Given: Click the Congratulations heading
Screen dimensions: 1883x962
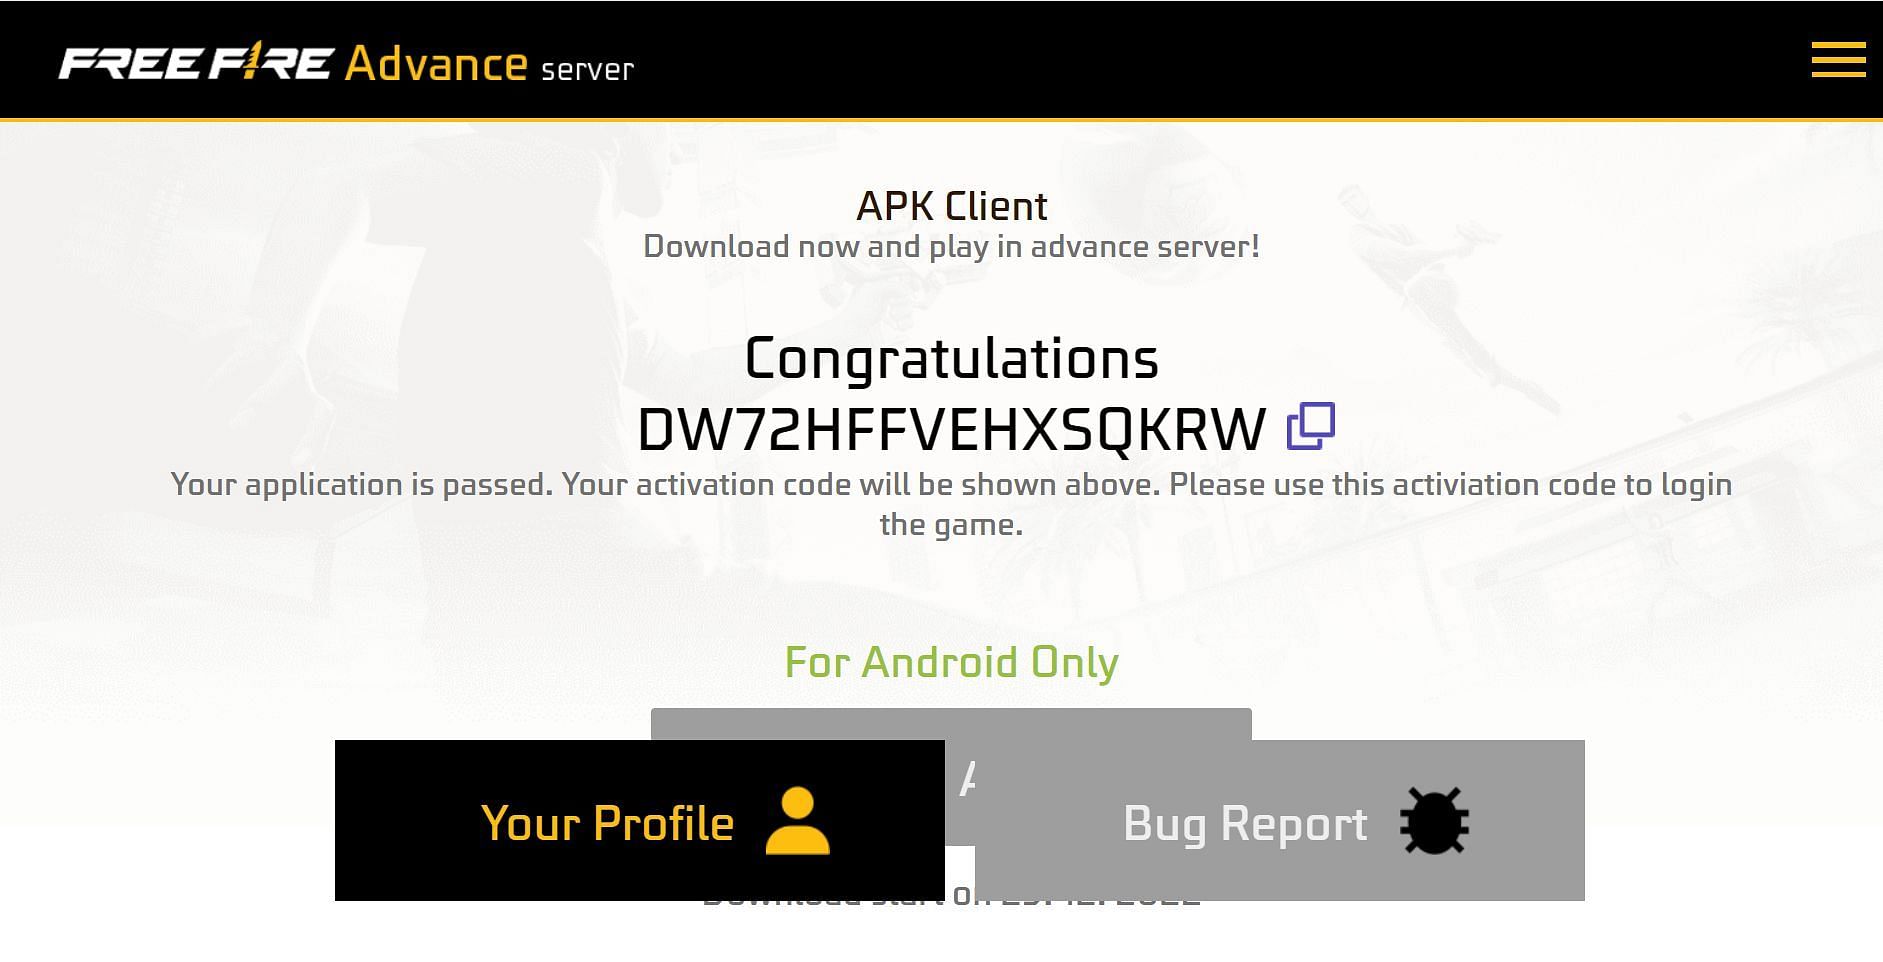Looking at the screenshot, I should point(951,358).
